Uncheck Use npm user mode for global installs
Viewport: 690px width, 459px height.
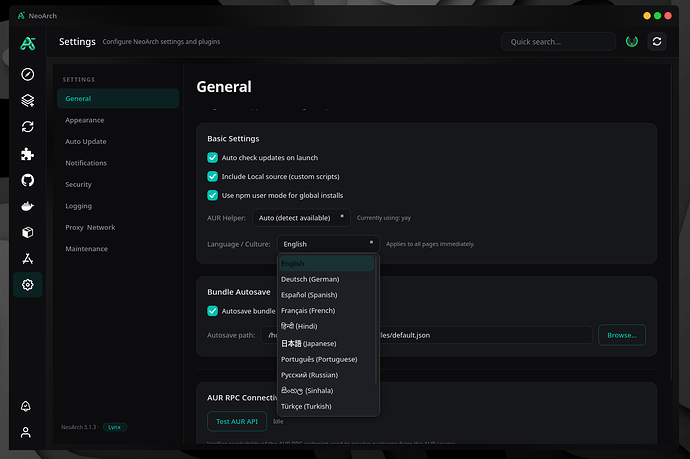tap(213, 195)
